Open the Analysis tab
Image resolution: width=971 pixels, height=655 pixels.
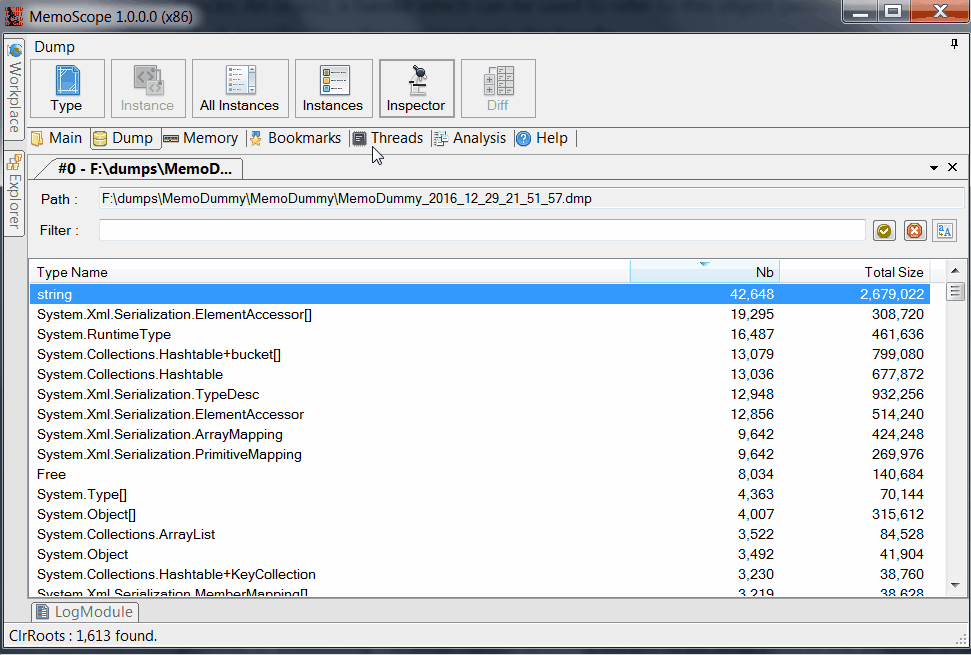[x=470, y=138]
